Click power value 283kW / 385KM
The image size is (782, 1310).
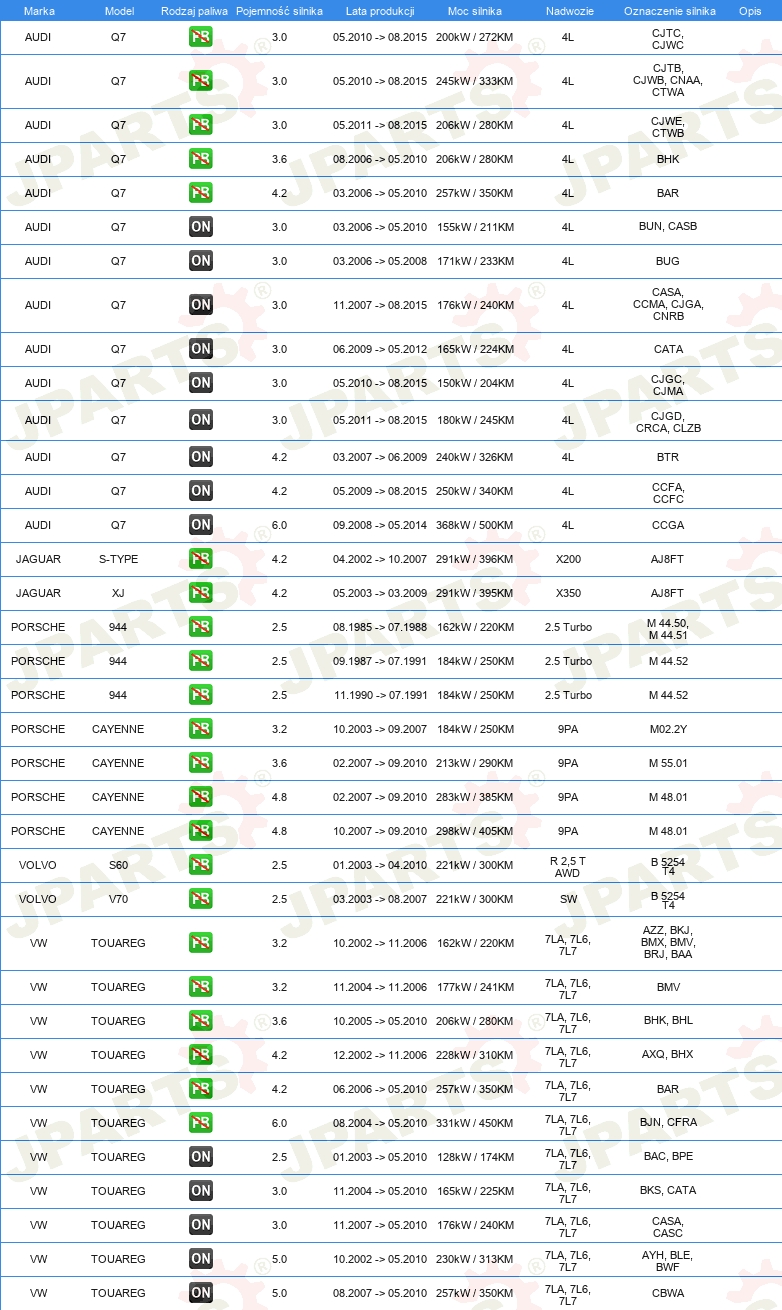[475, 797]
